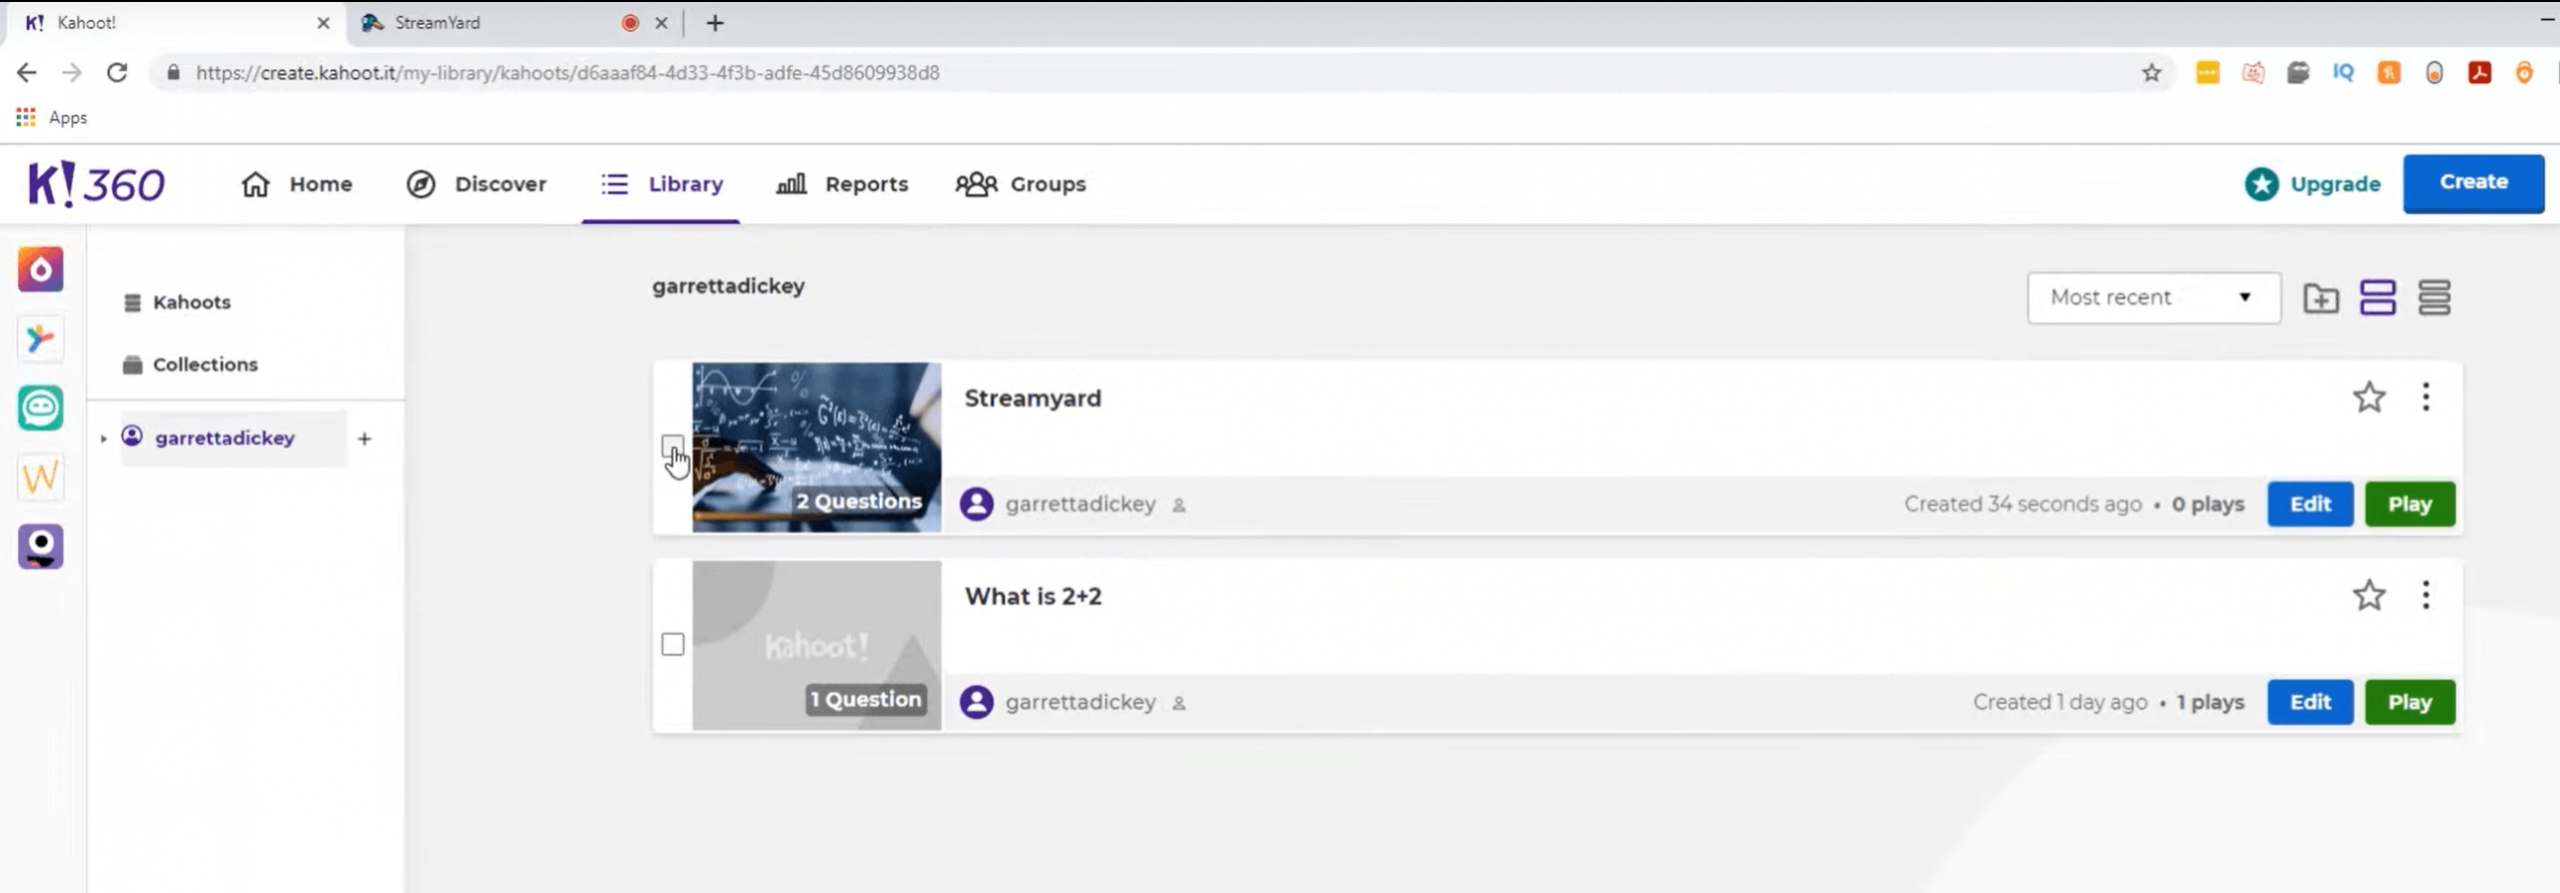Click the yellow extension icon
The width and height of the screenshot is (2560, 893).
(2208, 72)
